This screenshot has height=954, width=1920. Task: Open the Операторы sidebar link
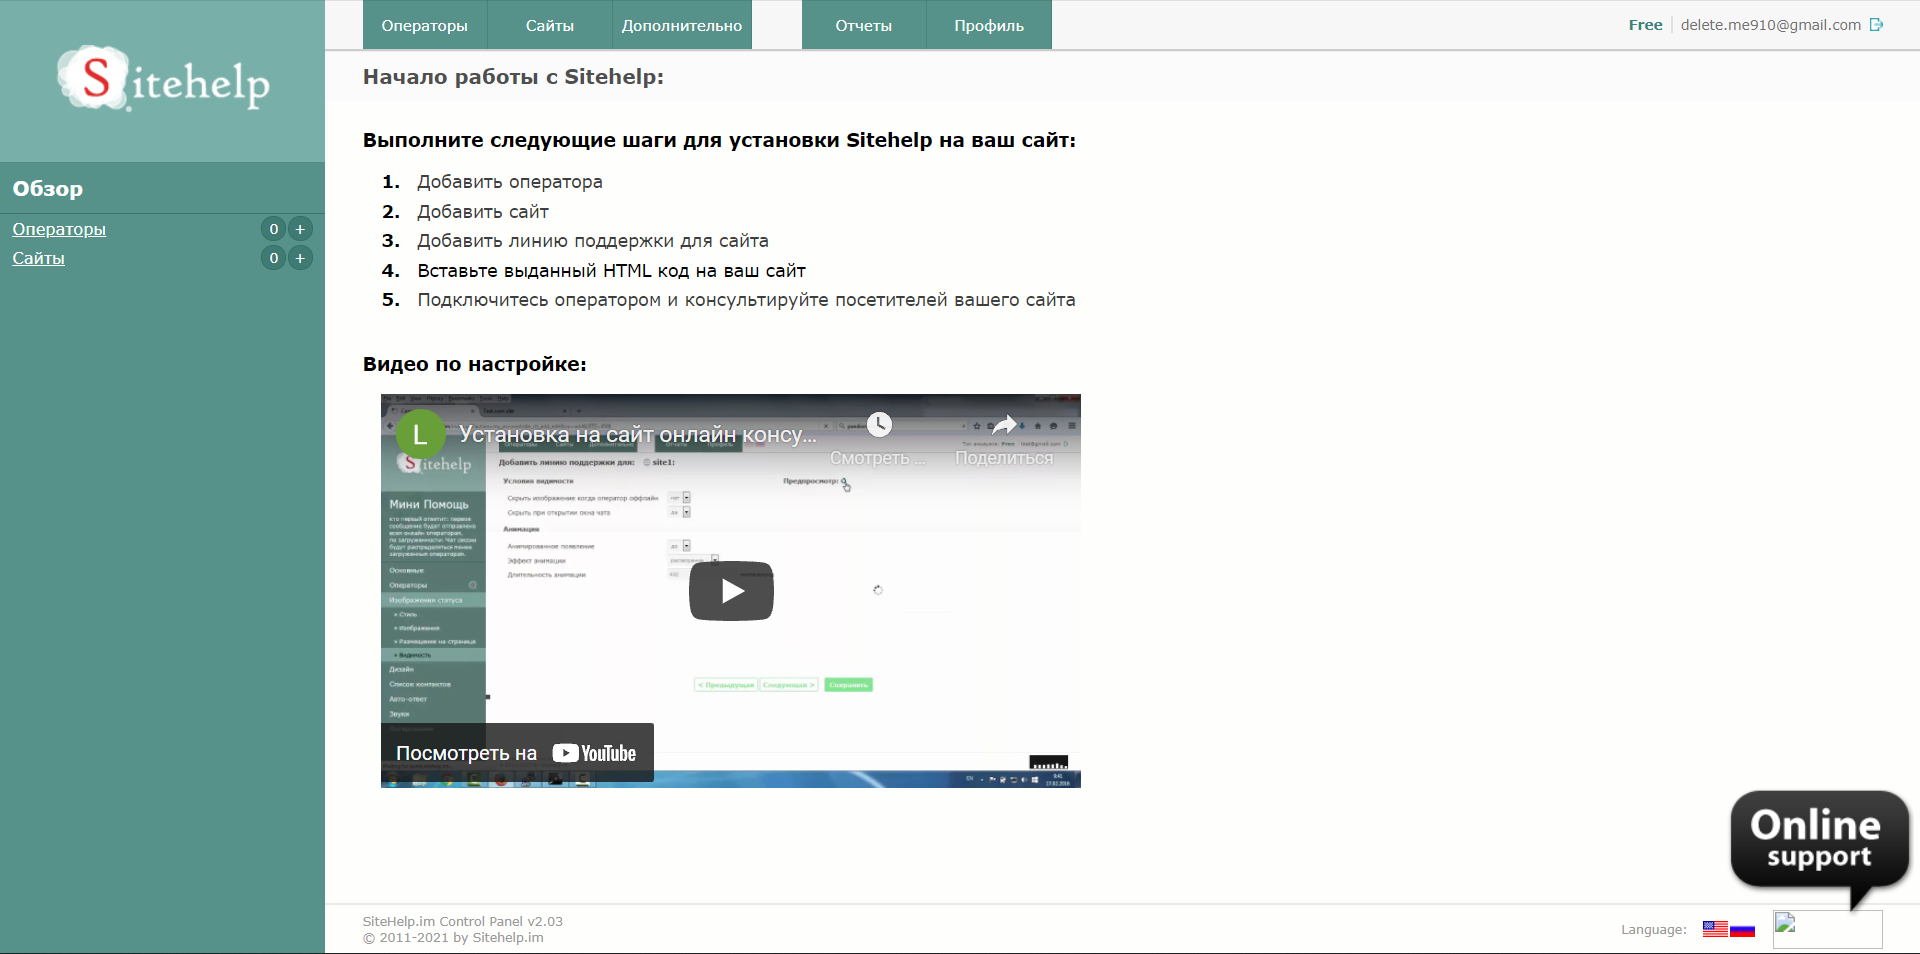pyautogui.click(x=59, y=229)
